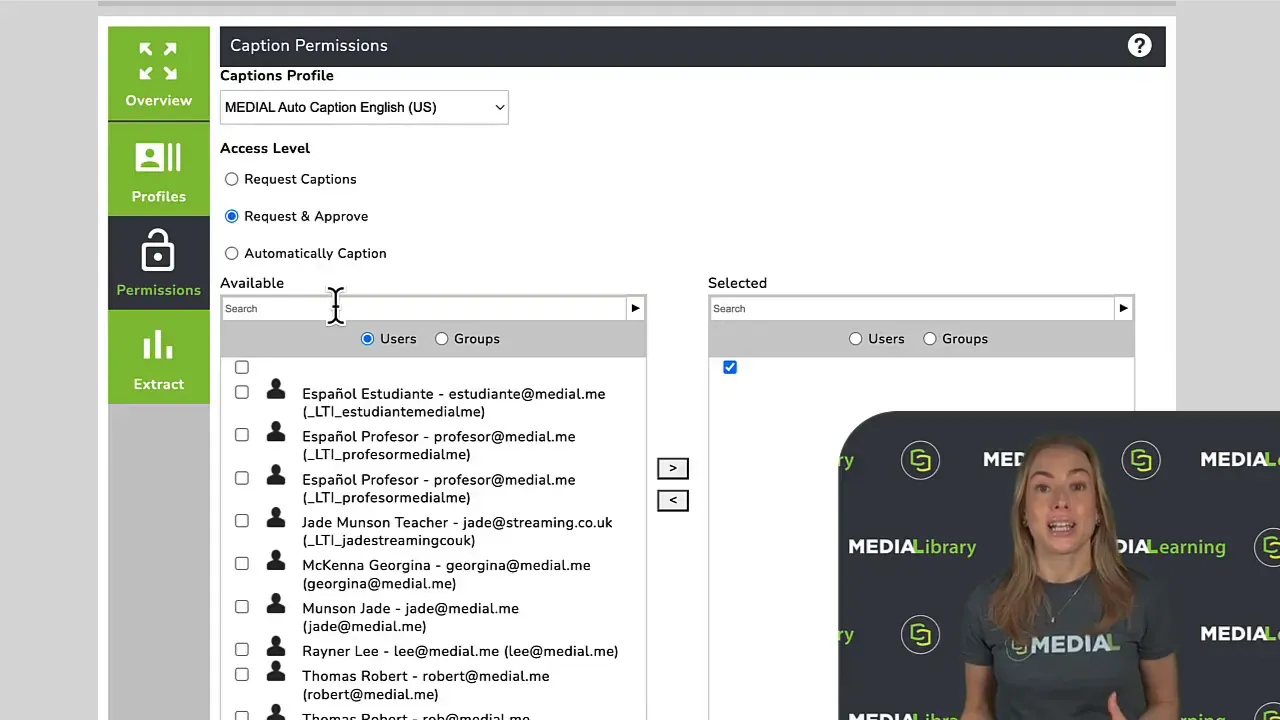Viewport: 1280px width, 720px height.
Task: Click person icon beside Munson Jade jade@medial.me
Action: click(276, 604)
